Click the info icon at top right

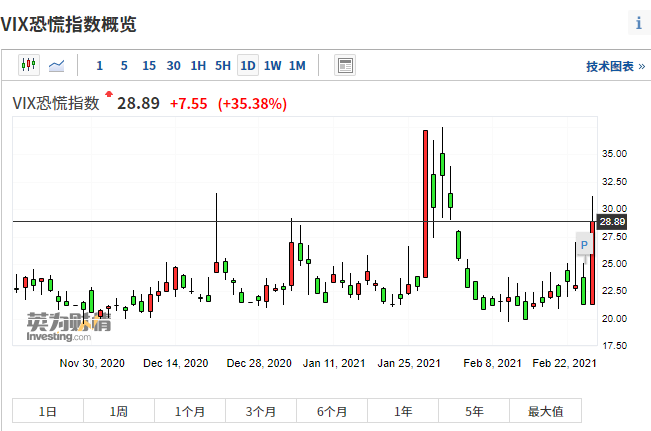[x=638, y=23]
